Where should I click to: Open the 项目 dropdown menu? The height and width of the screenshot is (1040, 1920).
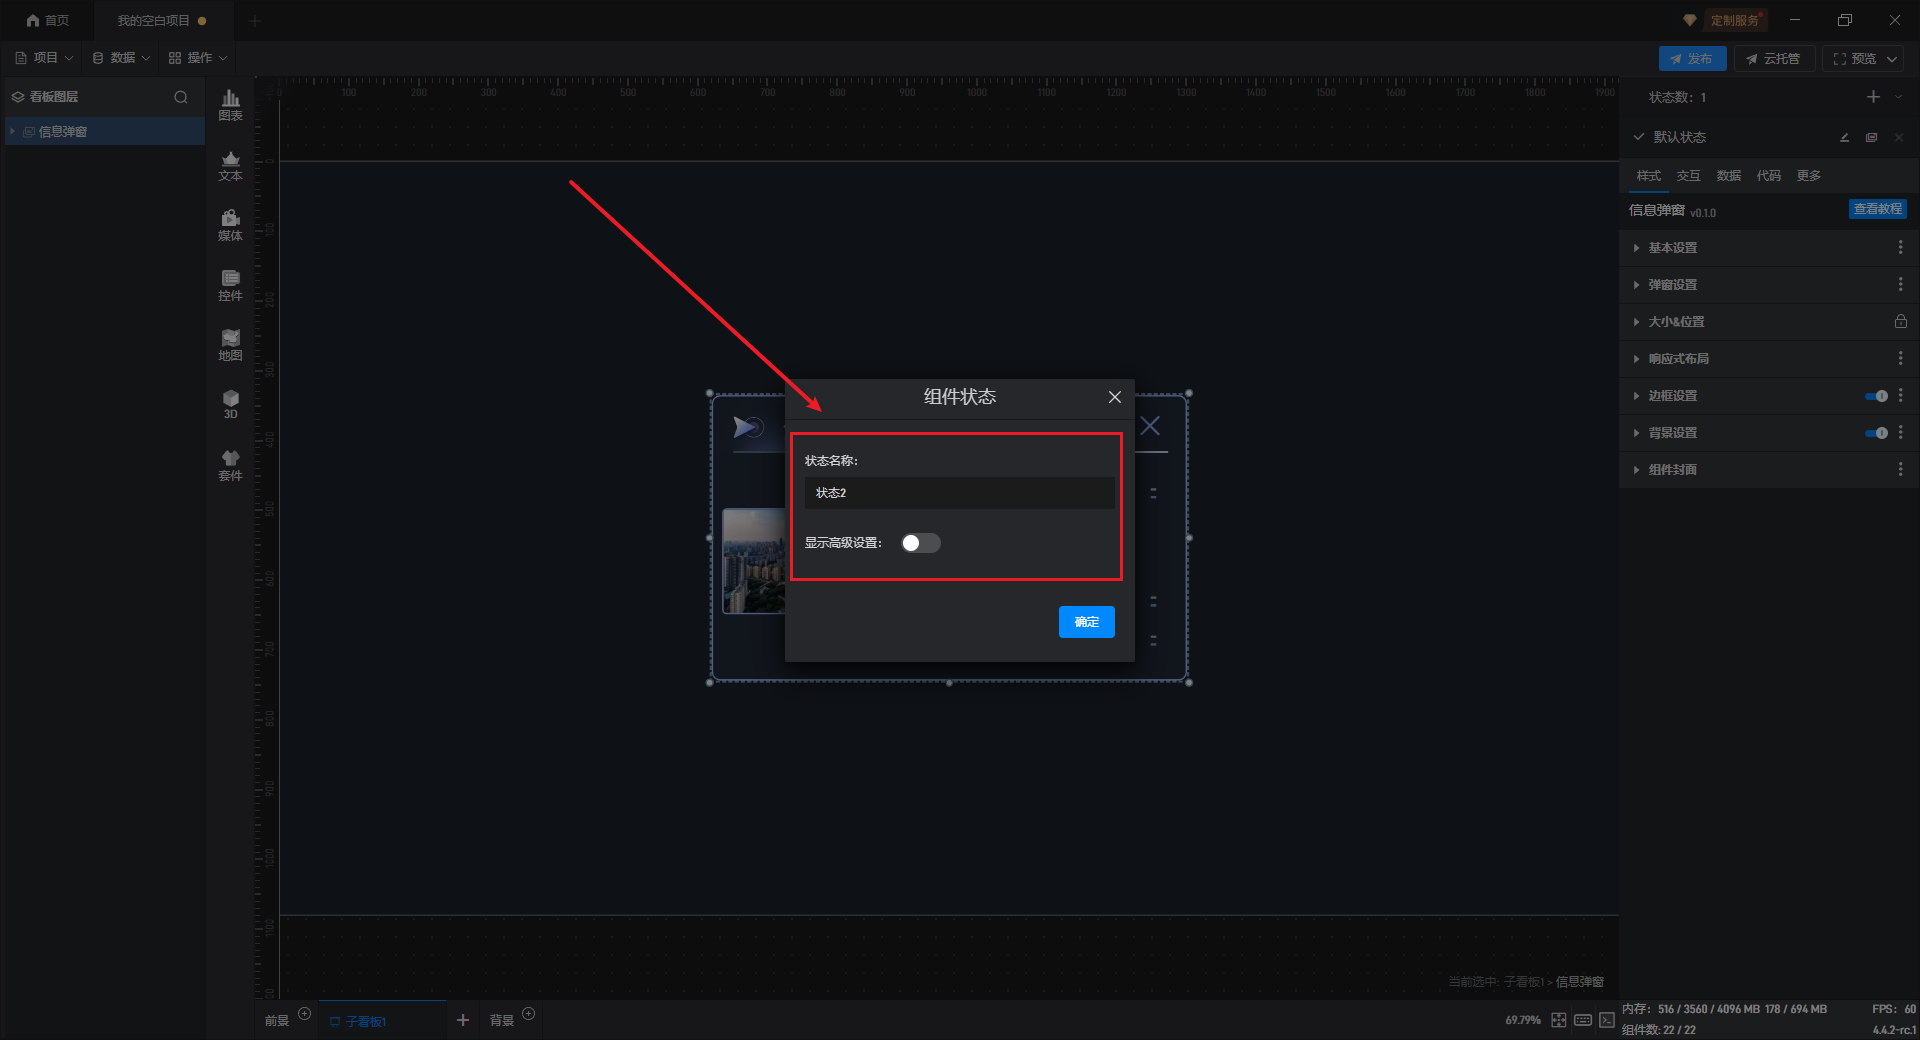(44, 58)
